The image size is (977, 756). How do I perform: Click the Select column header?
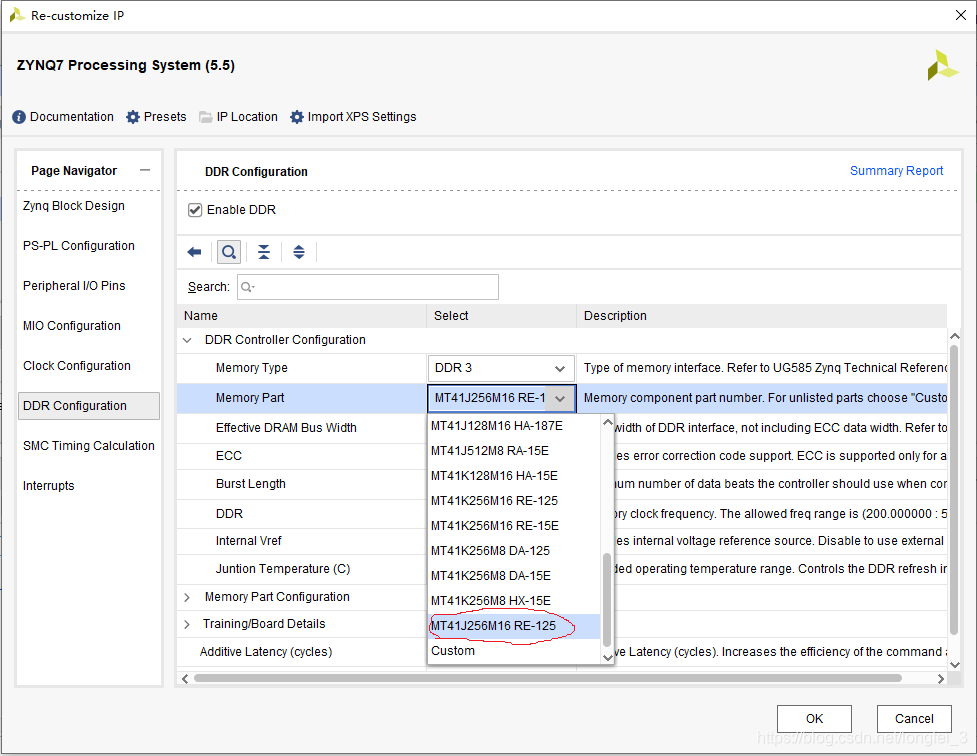(x=501, y=316)
